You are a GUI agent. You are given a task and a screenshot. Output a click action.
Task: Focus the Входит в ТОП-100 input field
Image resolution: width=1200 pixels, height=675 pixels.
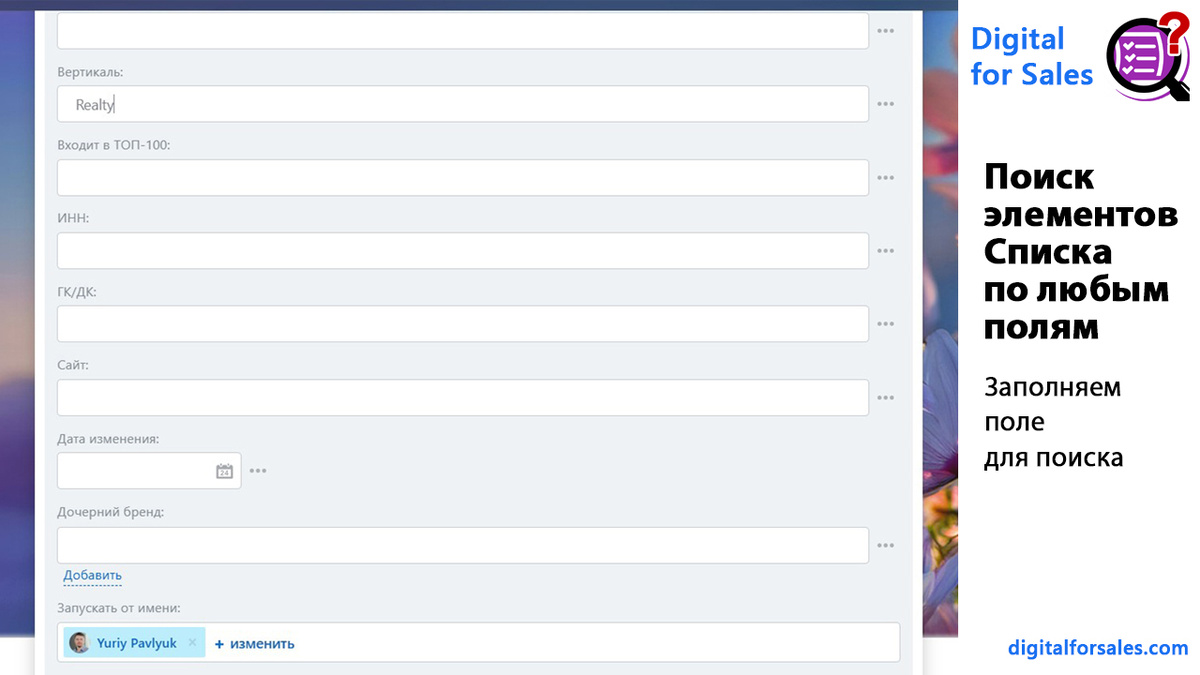(463, 178)
